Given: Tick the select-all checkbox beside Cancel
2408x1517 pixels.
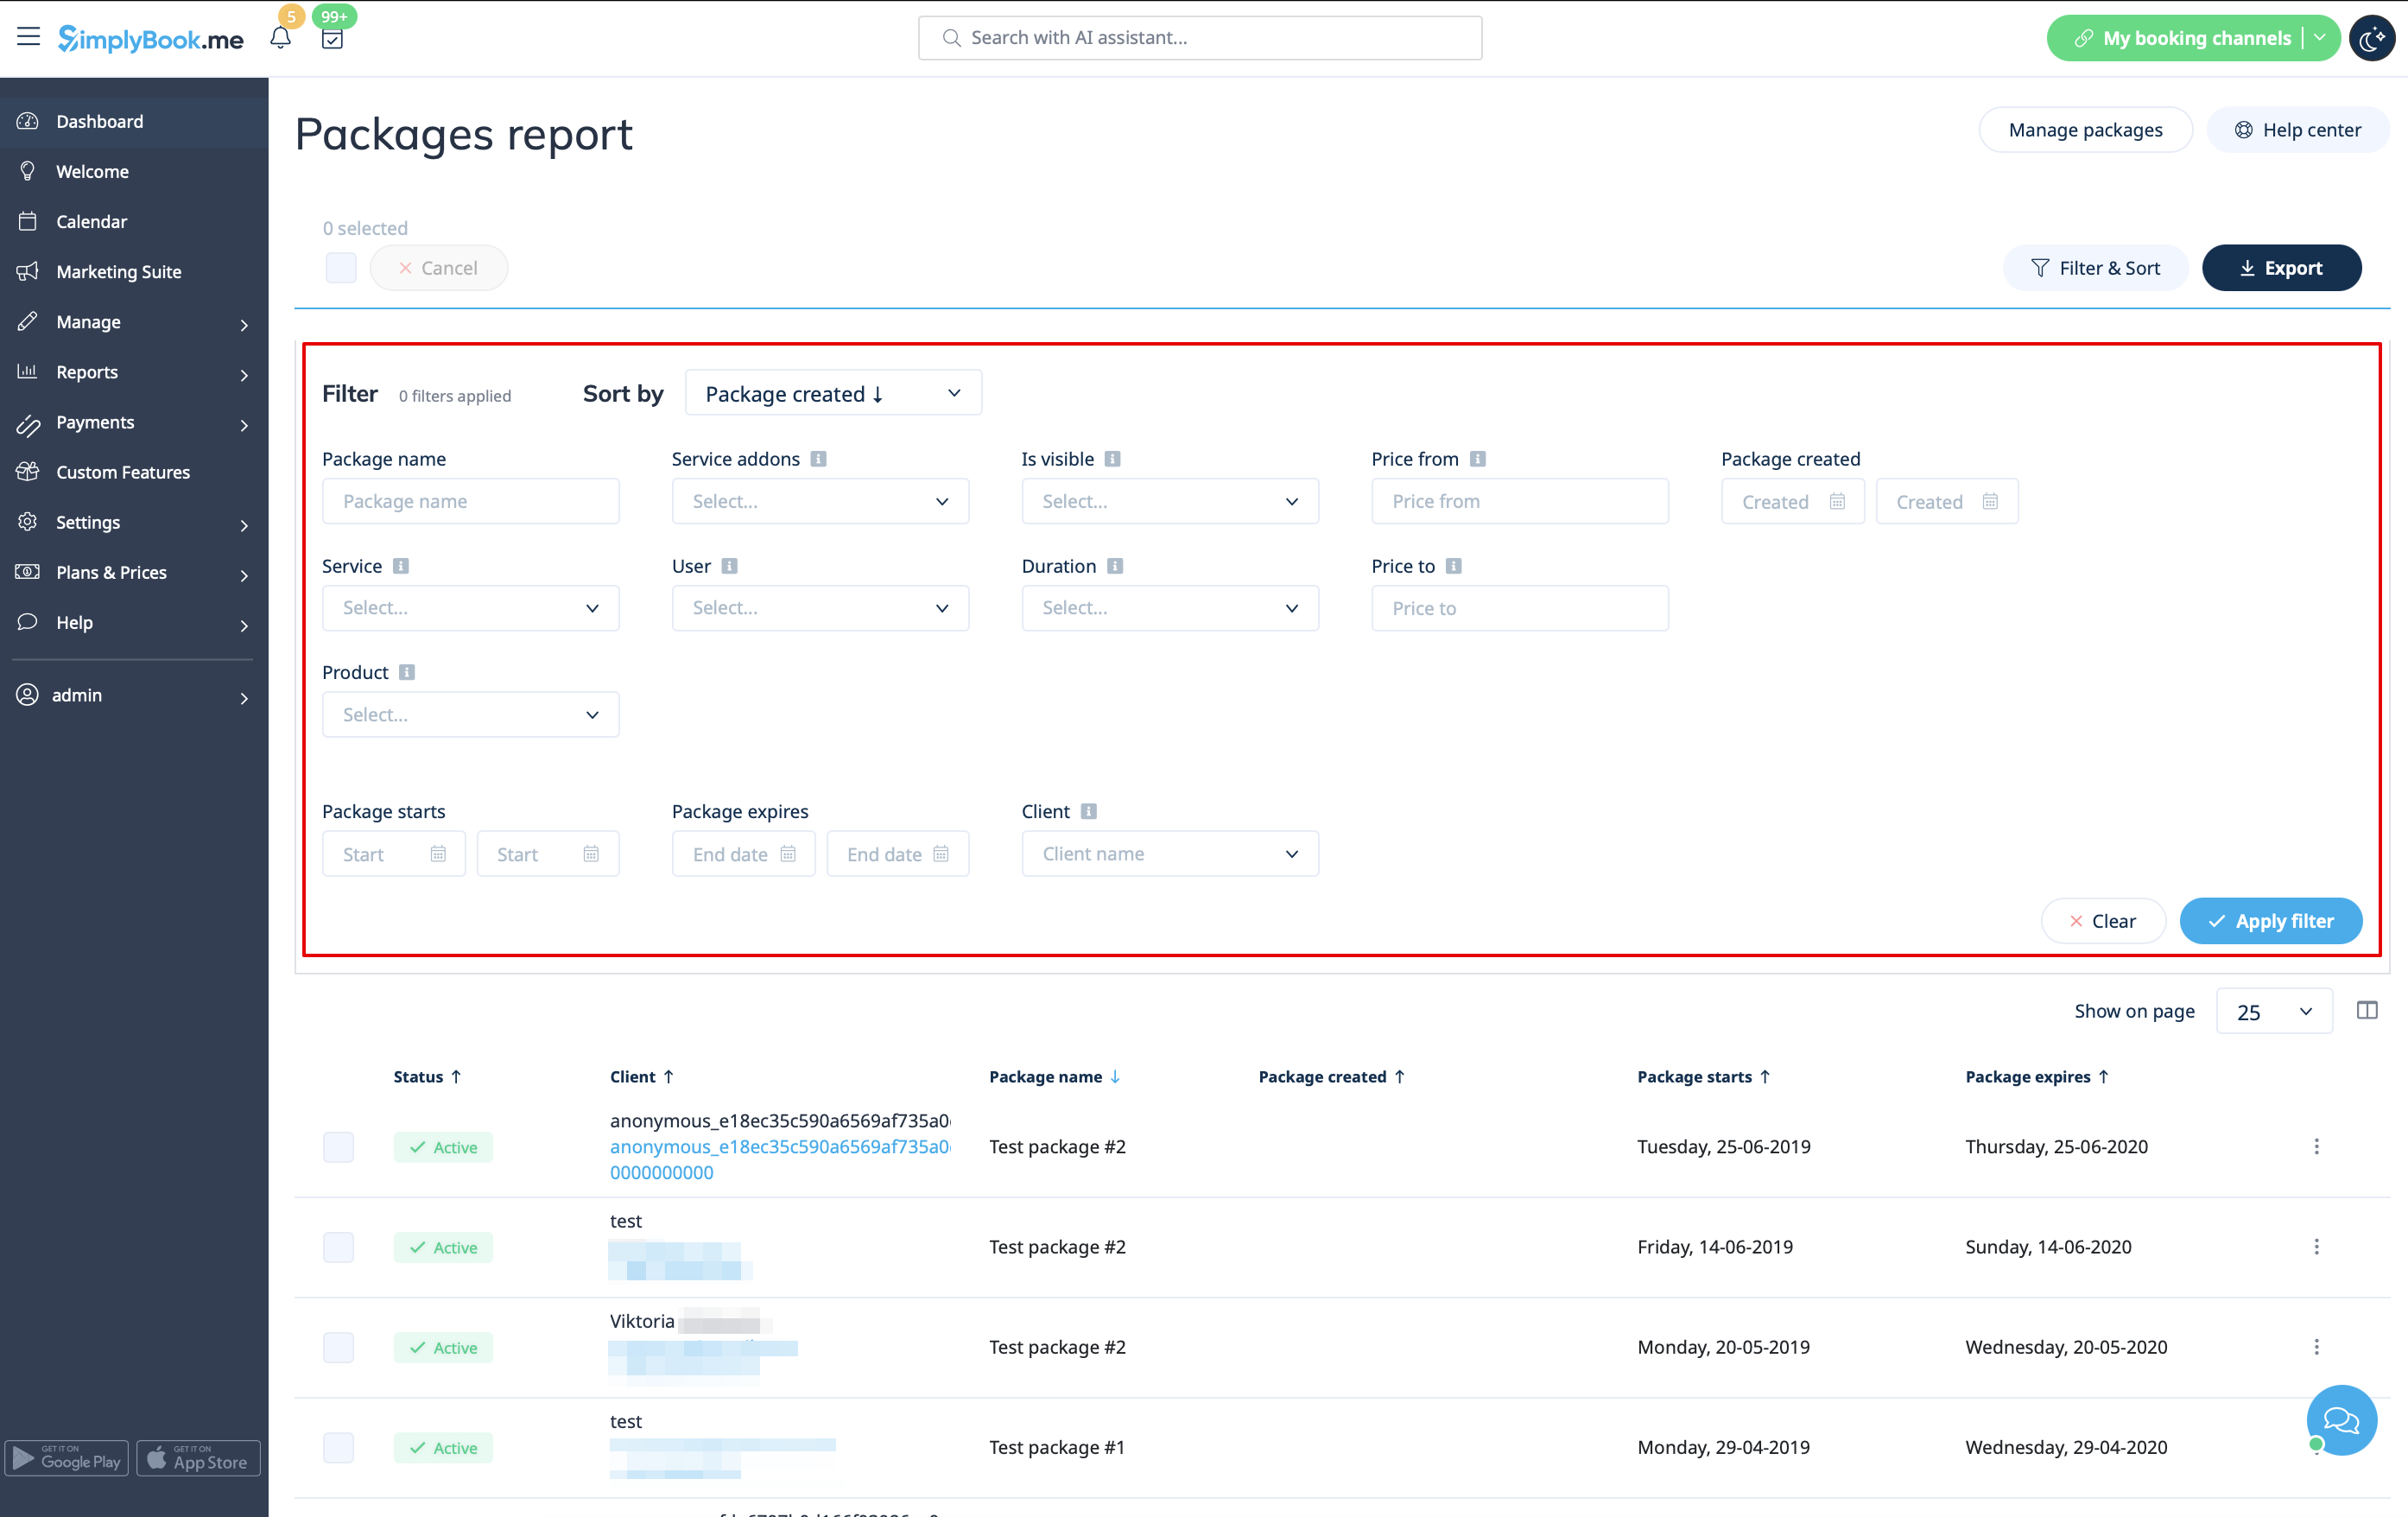Looking at the screenshot, I should tap(341, 268).
